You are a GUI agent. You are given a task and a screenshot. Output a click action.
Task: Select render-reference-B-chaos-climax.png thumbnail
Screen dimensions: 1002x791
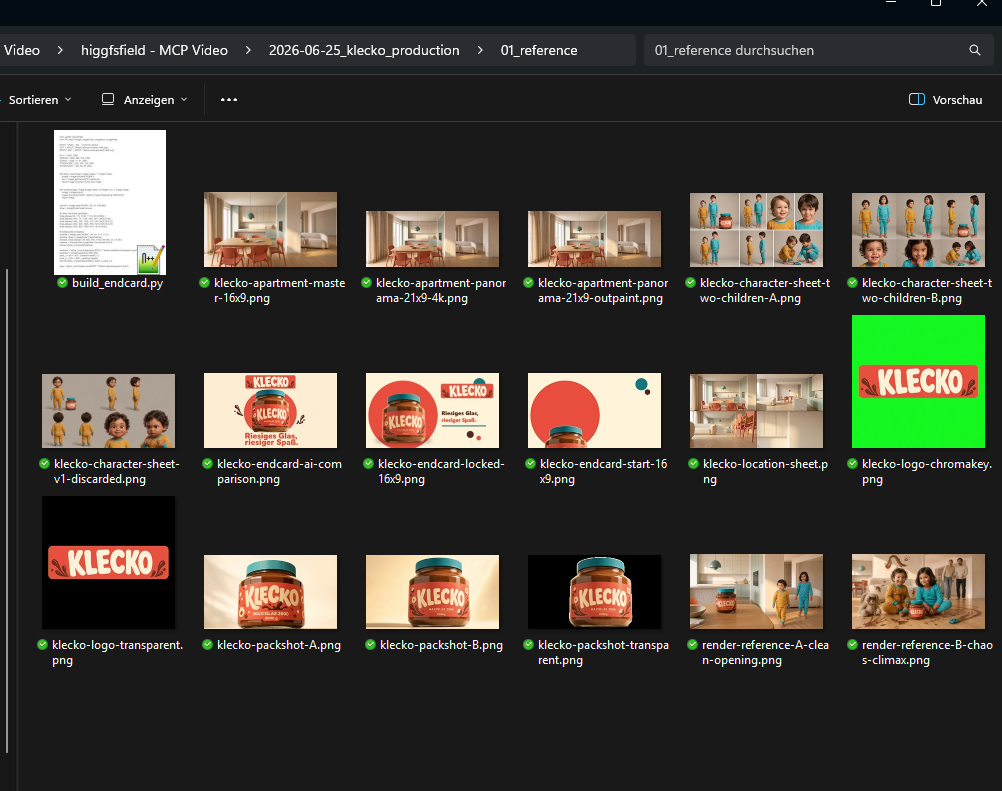918,592
